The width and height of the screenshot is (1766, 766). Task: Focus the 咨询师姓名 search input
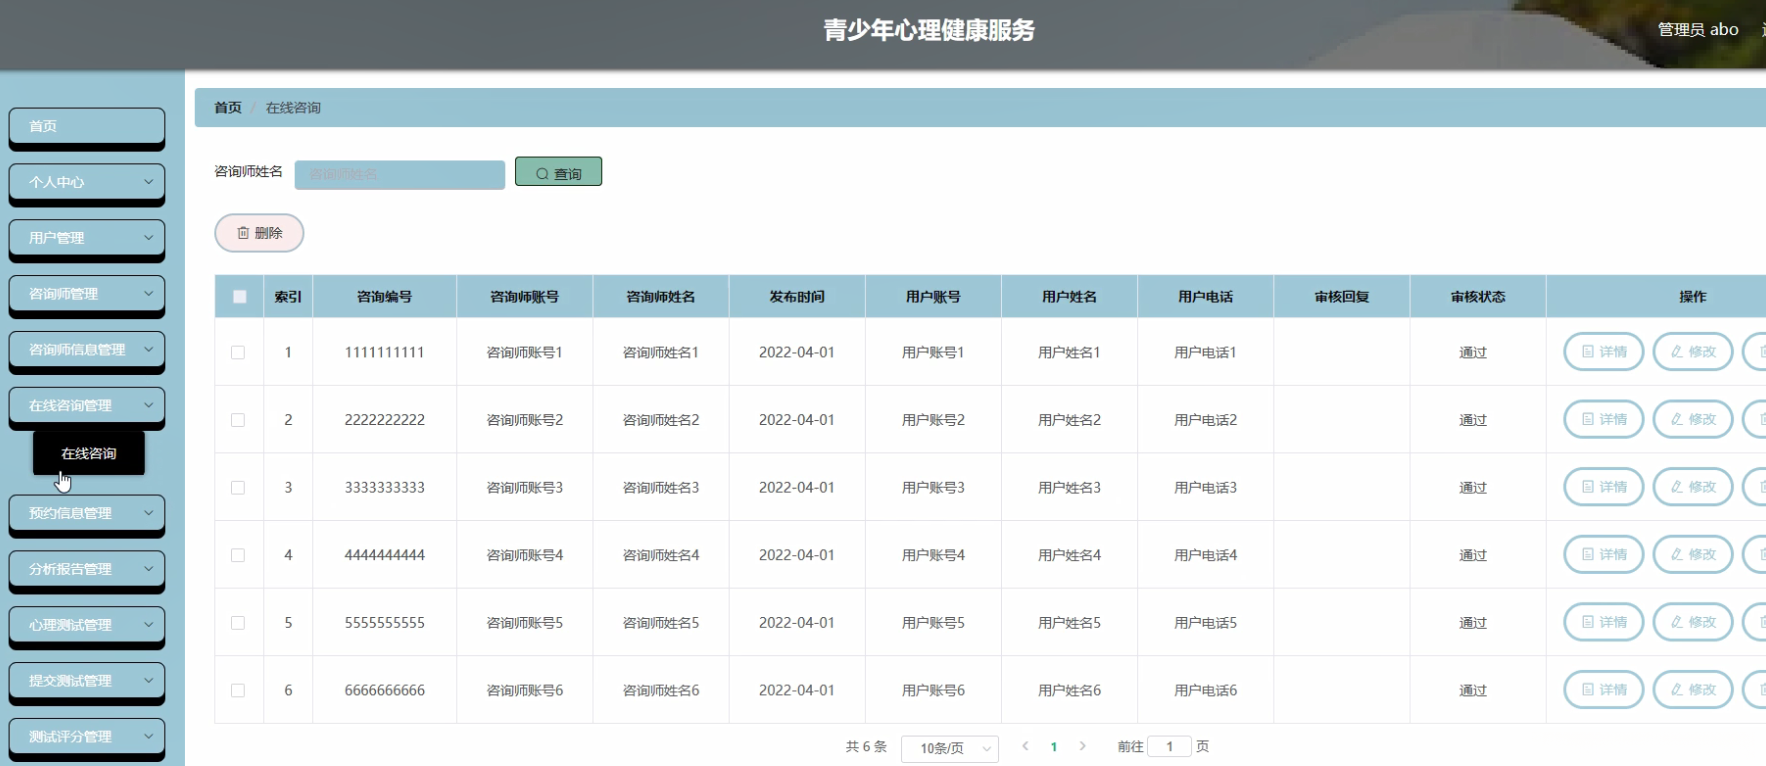click(400, 174)
